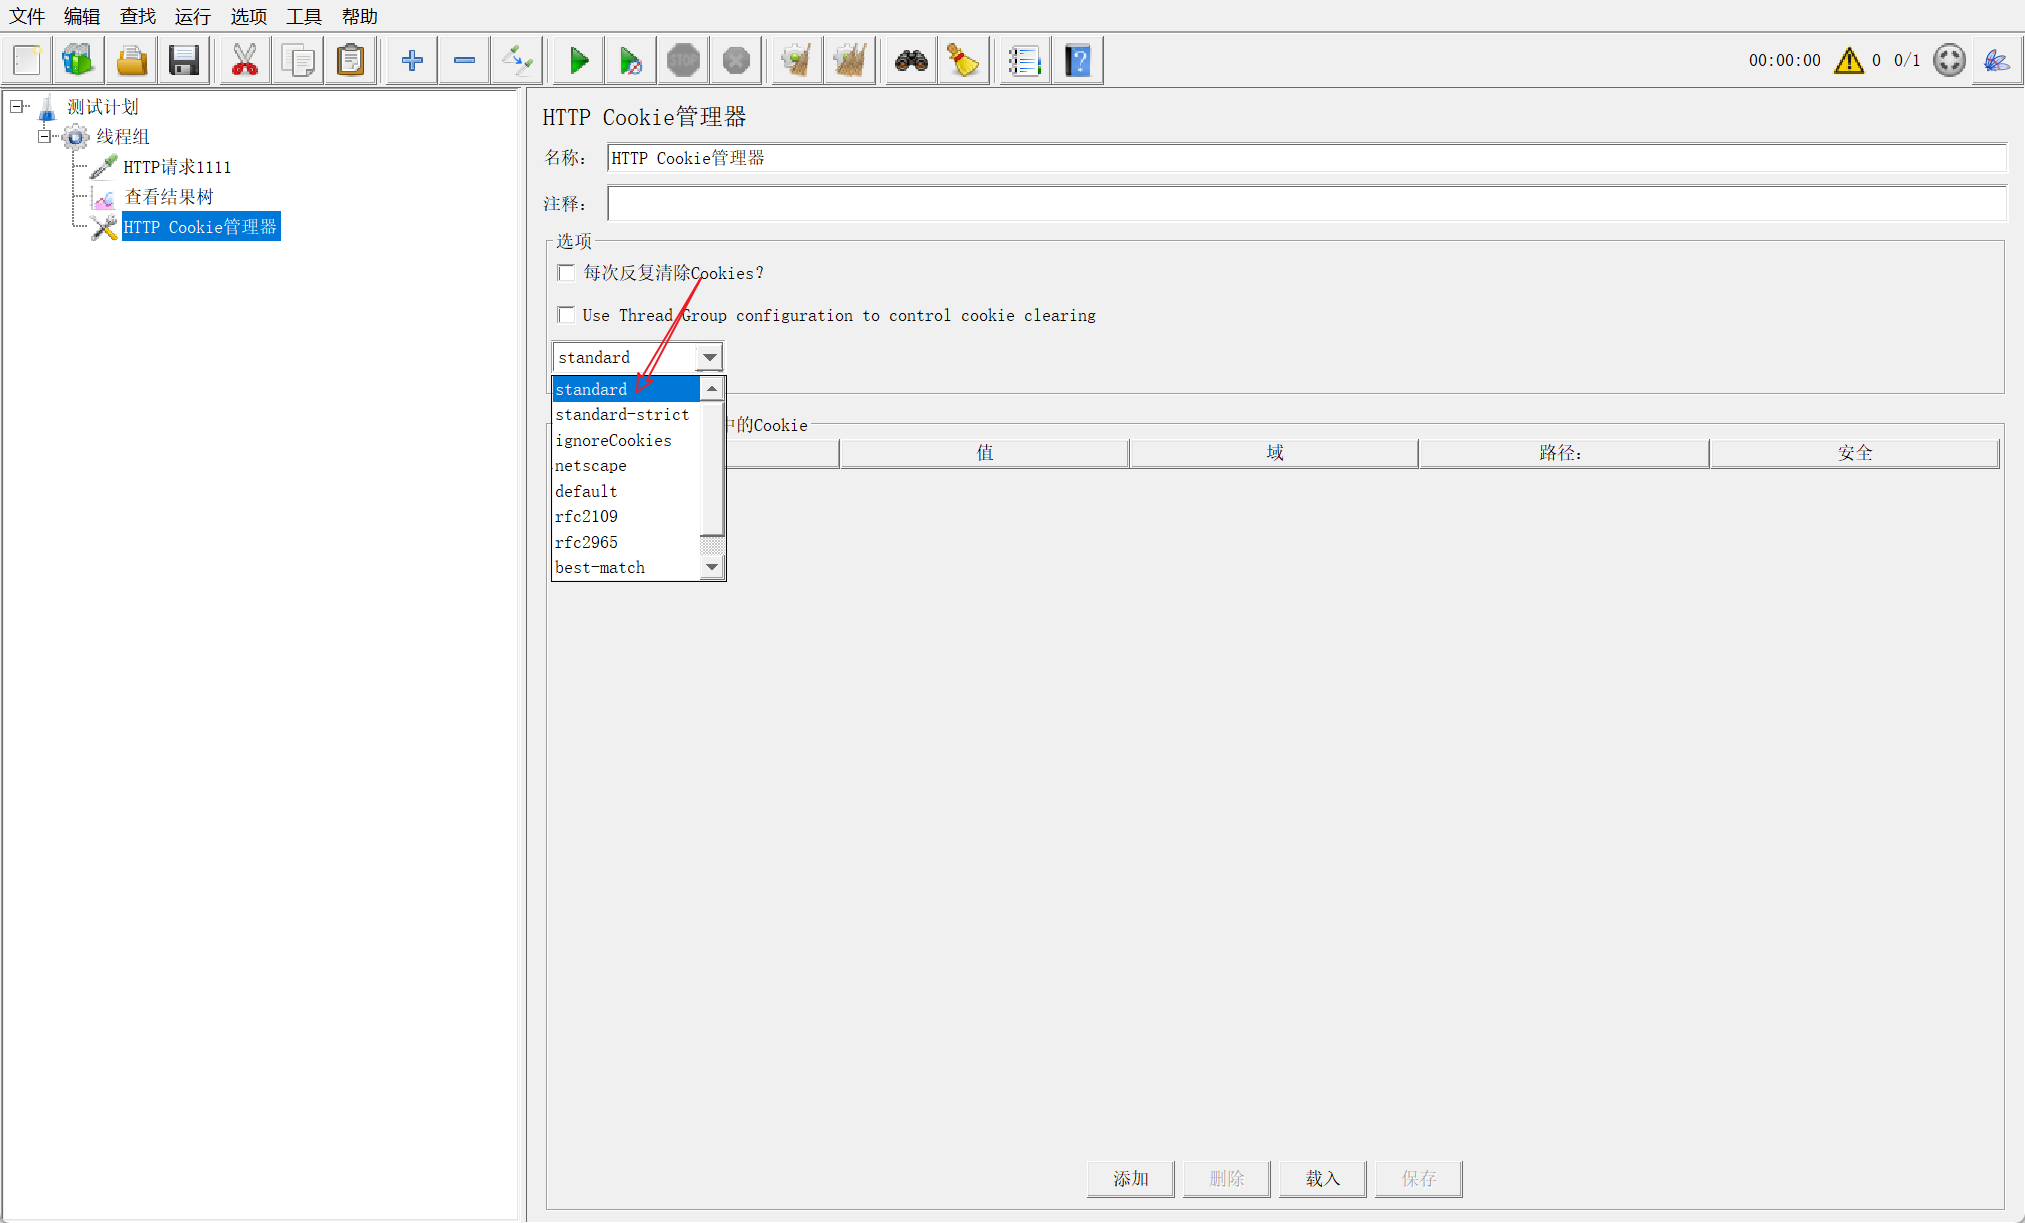Click the Open file folder icon
2025x1223 pixels.
click(131, 61)
